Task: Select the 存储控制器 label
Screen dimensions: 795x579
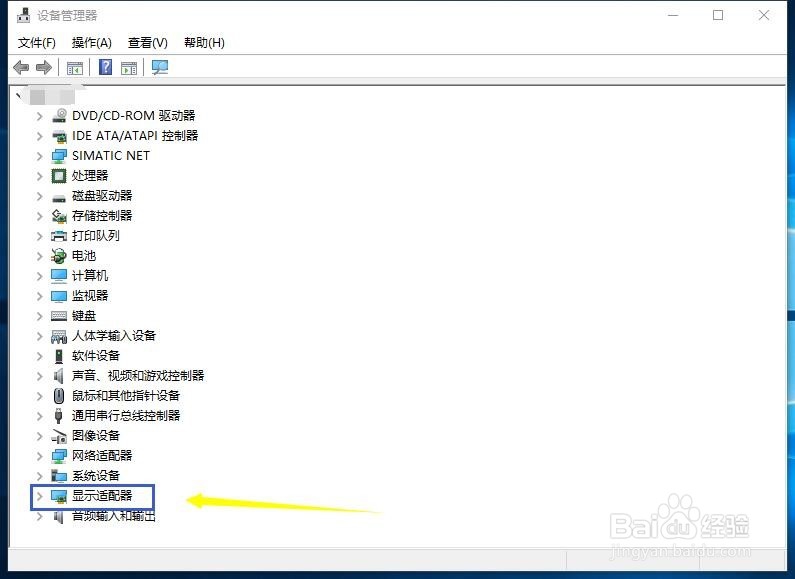Action: pos(102,215)
